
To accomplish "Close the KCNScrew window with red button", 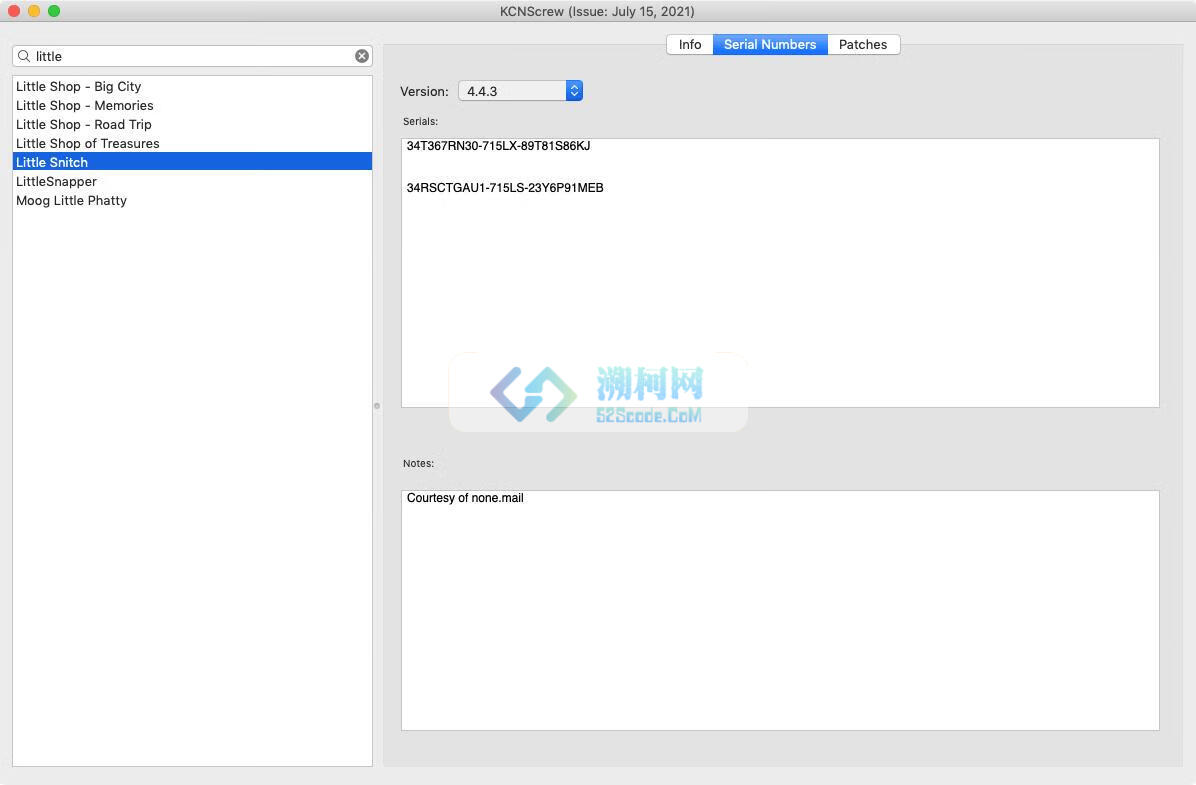I will tap(14, 11).
